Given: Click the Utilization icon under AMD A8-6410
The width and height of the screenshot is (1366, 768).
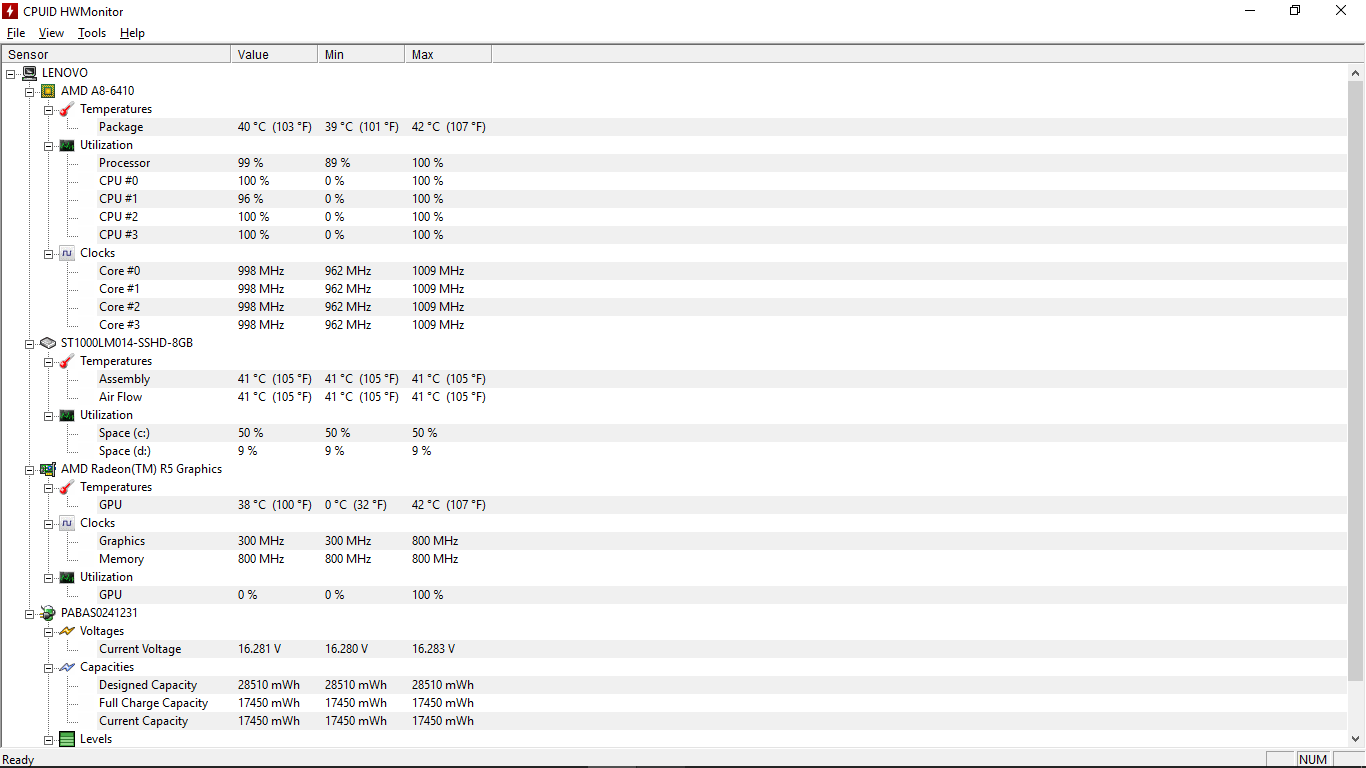Looking at the screenshot, I should click(x=67, y=145).
